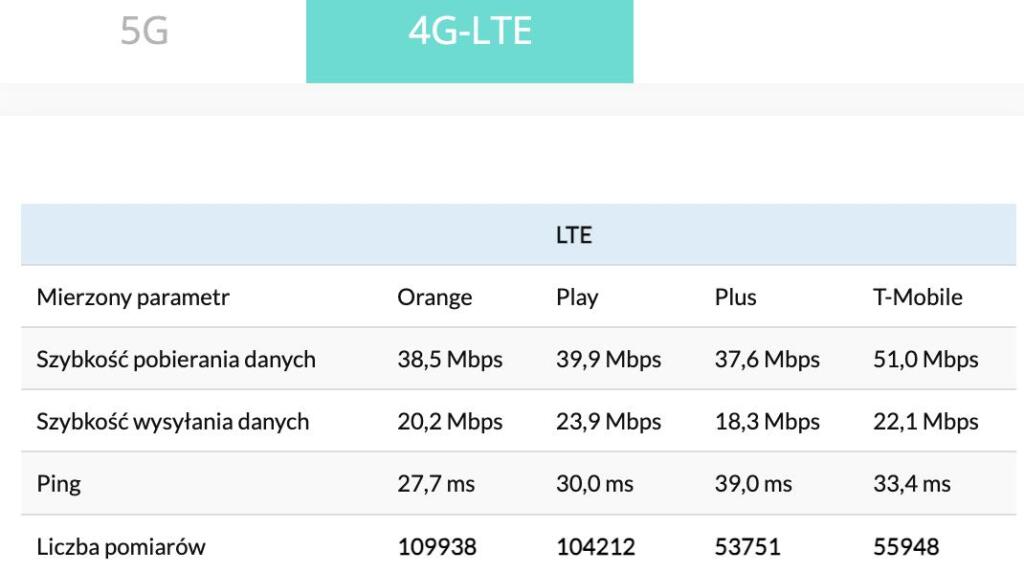Click Plus upload speed 18,3 Mbps

coord(767,422)
